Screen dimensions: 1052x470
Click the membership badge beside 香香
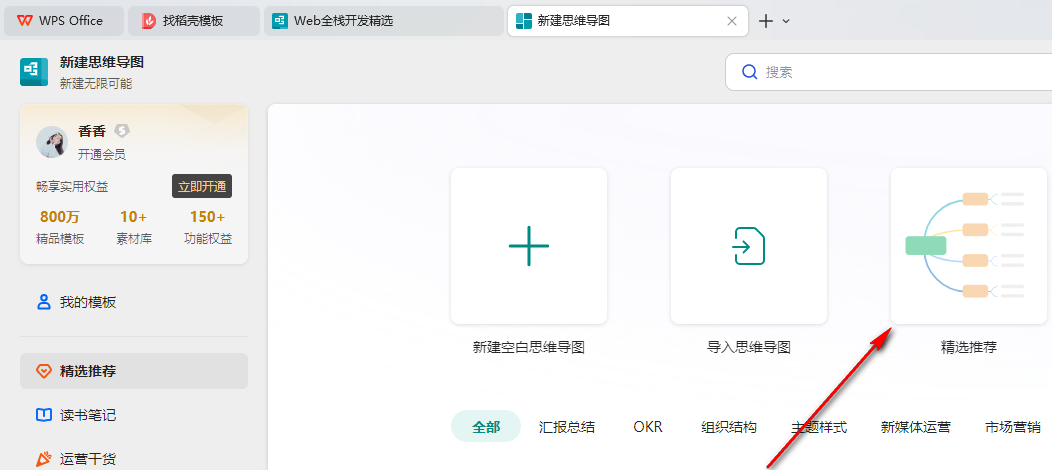[121, 131]
